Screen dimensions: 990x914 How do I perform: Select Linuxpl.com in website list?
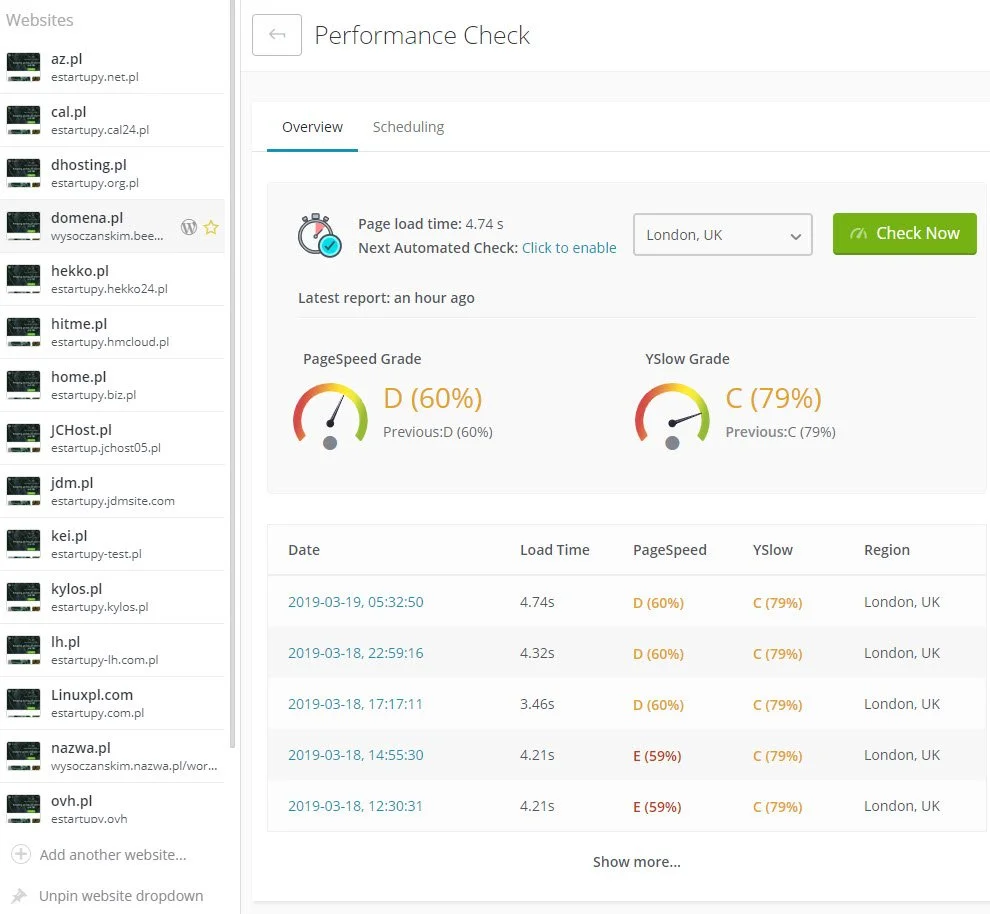(x=112, y=703)
